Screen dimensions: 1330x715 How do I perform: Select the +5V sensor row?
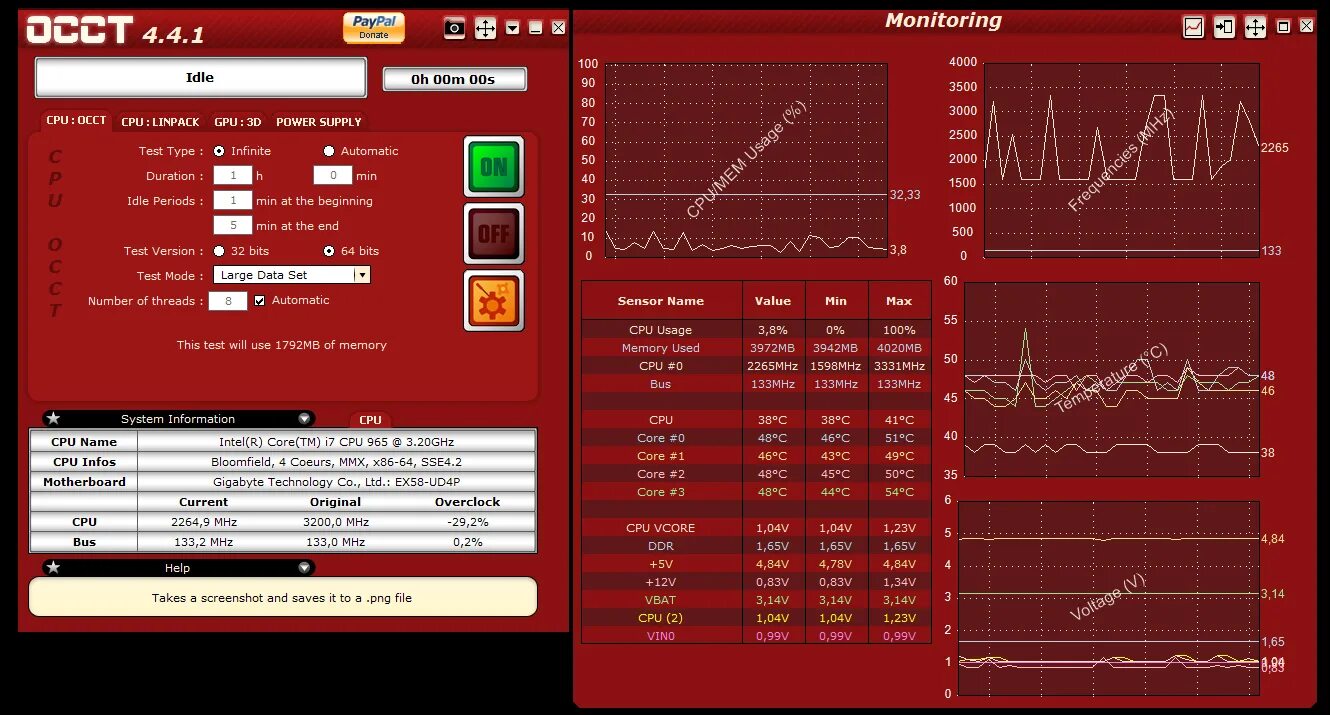(x=756, y=564)
